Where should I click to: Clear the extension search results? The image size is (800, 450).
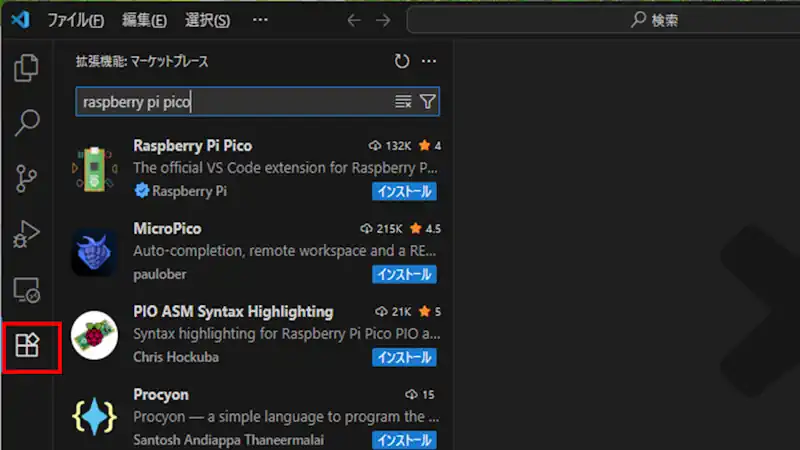pyautogui.click(x=403, y=102)
